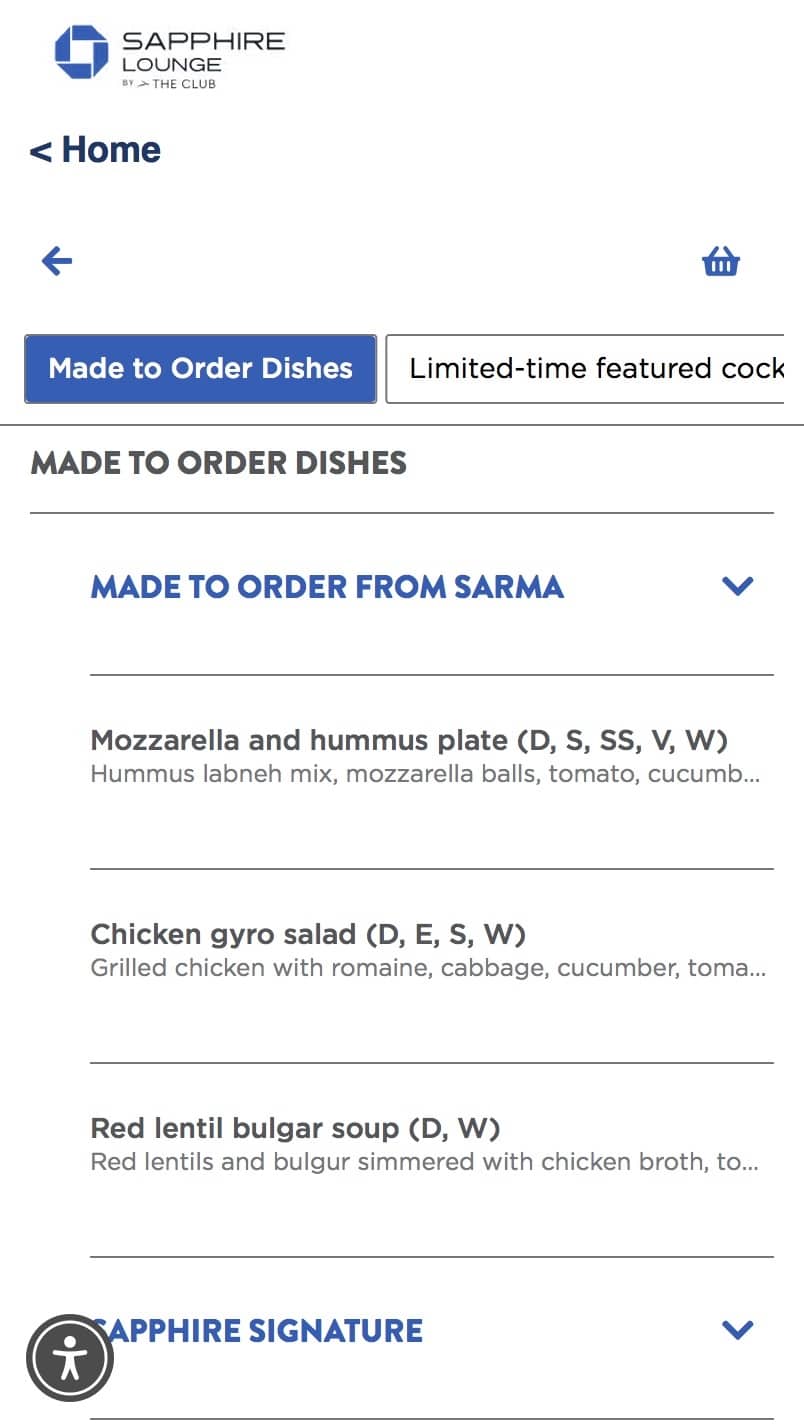Screen dimensions: 804x1428
Task: Toggle the Sapphire Signature chevron arrow
Action: [x=737, y=1330]
